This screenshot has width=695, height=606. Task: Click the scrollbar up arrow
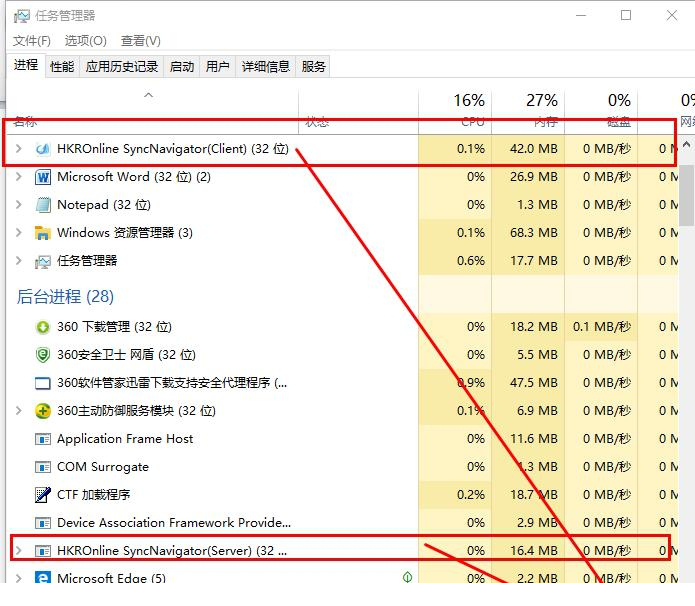[686, 145]
